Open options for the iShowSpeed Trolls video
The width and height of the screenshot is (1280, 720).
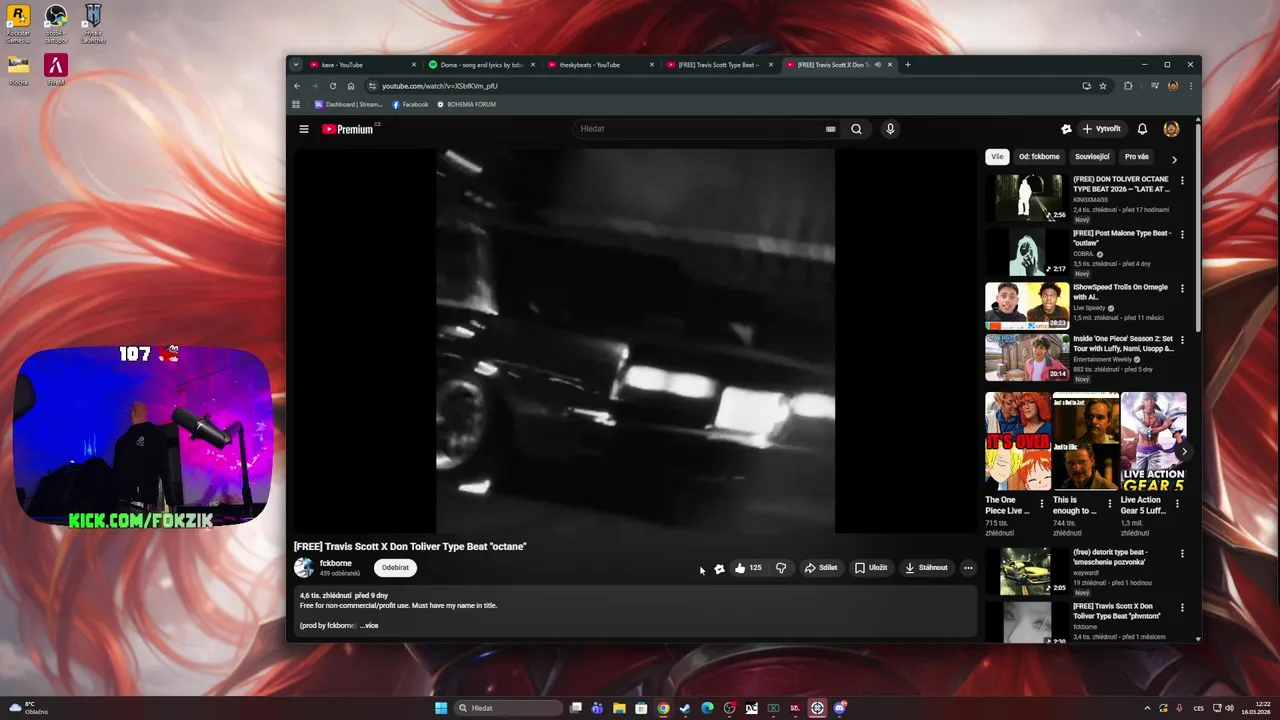pos(1182,289)
